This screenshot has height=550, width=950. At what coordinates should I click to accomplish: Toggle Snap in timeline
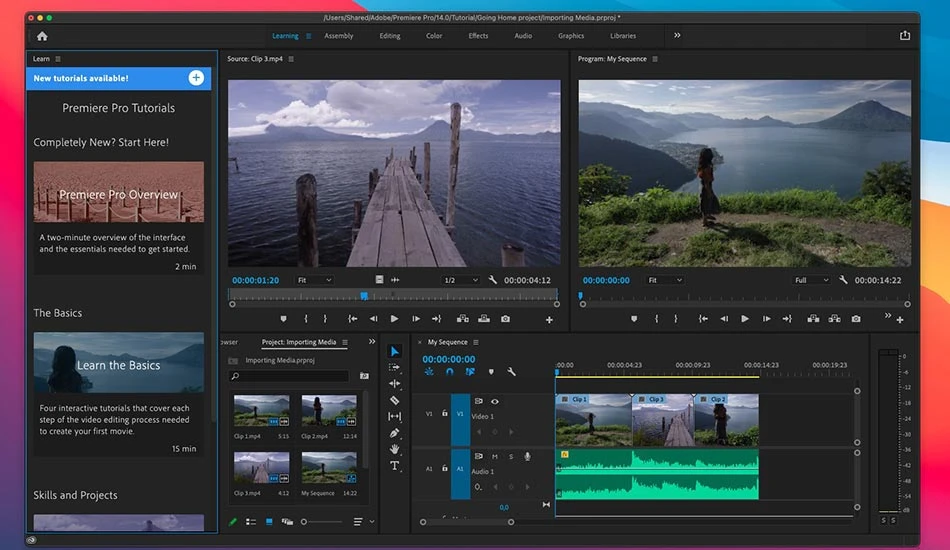point(450,372)
